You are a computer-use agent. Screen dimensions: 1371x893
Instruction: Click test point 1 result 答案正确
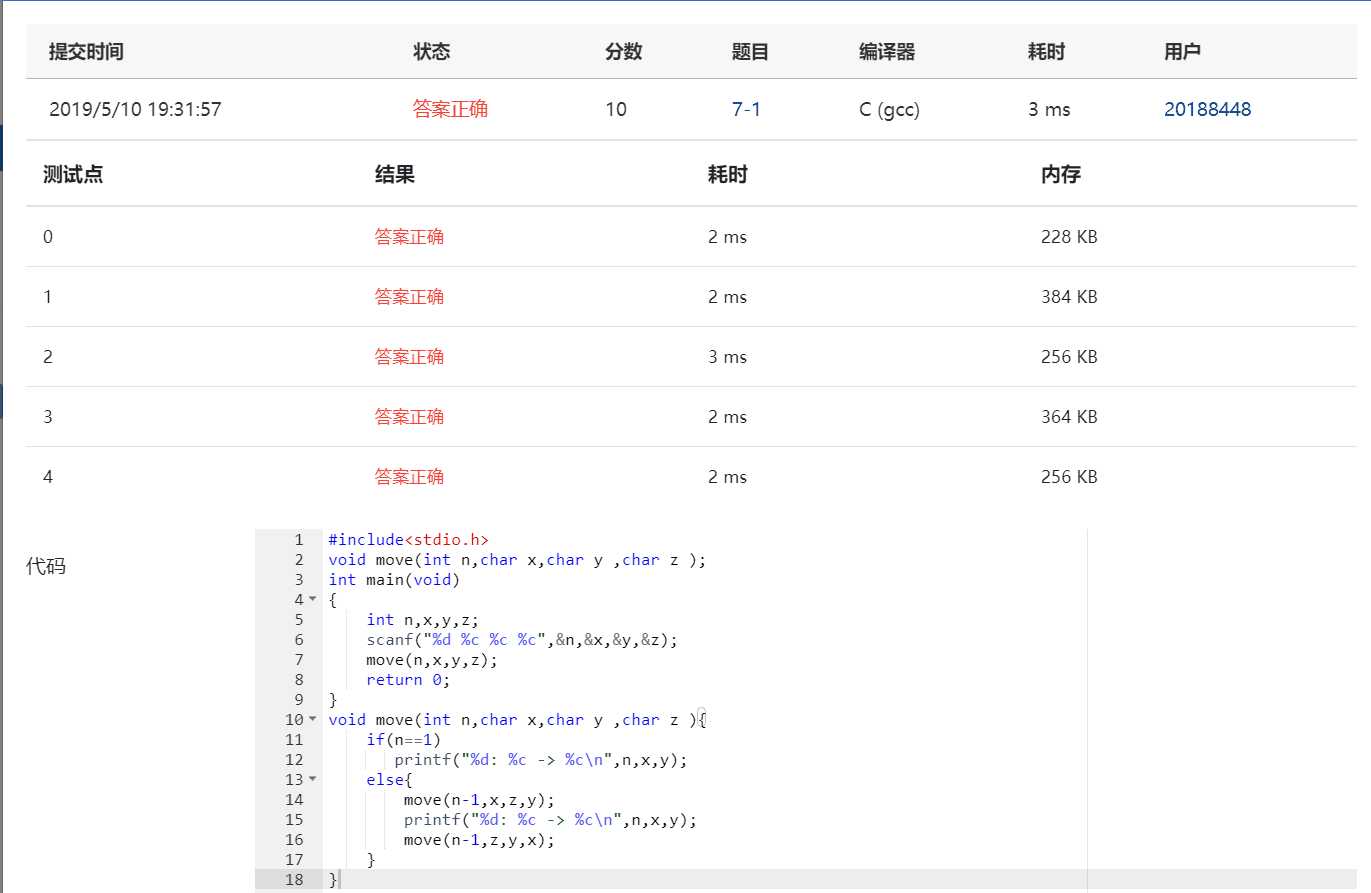(409, 297)
